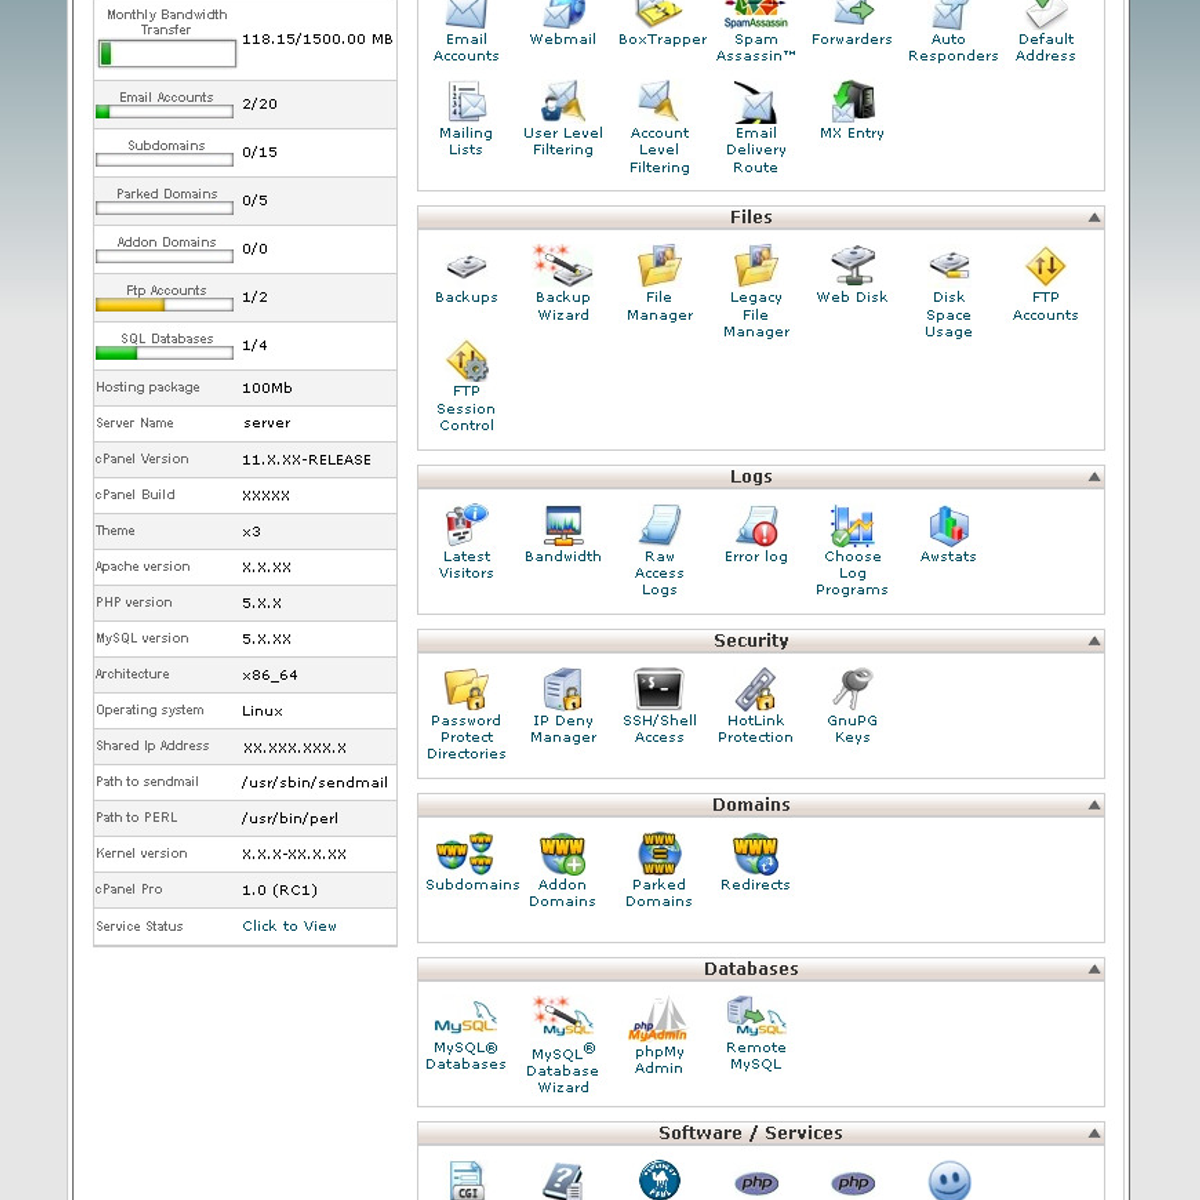Click the Subdomains stat label in sidebar

[x=166, y=145]
